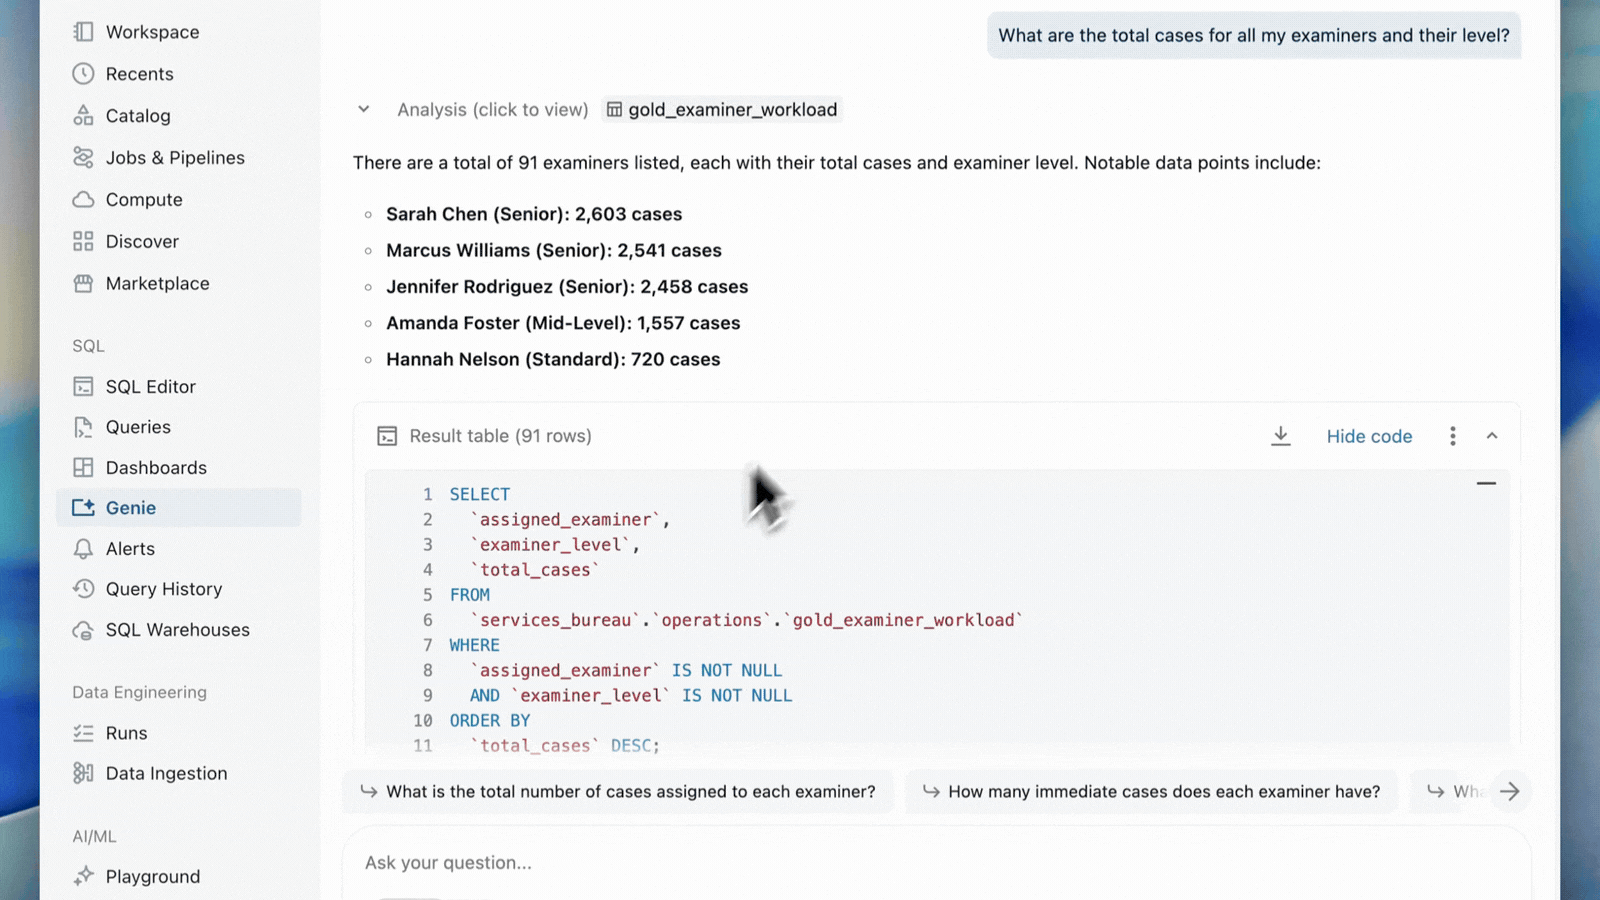Screen dimensions: 1600x900
Task: Open the SQL Editor
Action: (150, 386)
